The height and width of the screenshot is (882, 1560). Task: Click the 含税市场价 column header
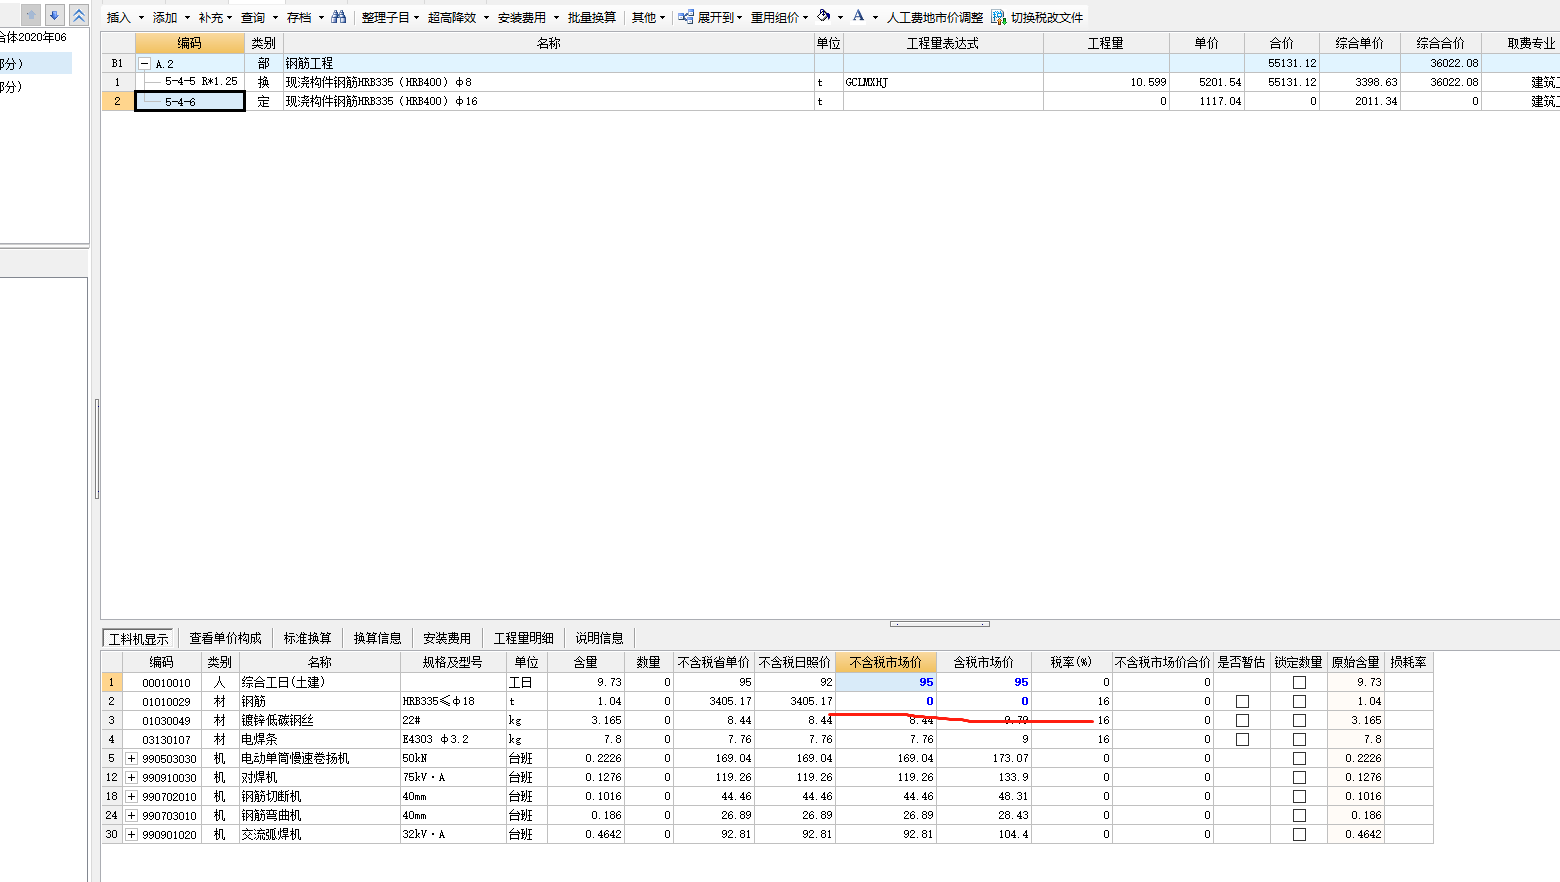point(983,662)
